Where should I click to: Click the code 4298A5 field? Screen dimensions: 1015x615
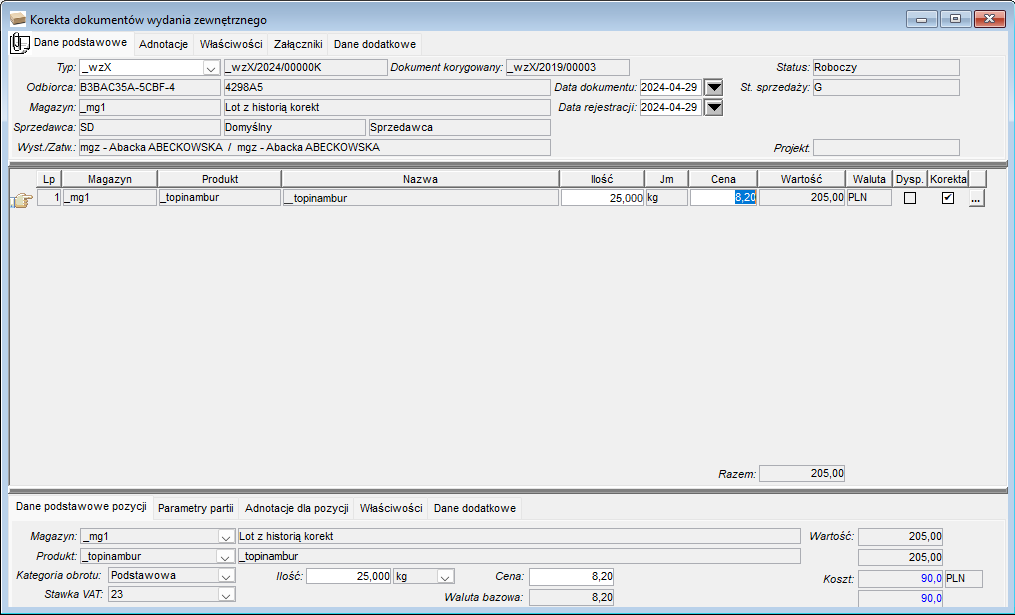point(387,87)
